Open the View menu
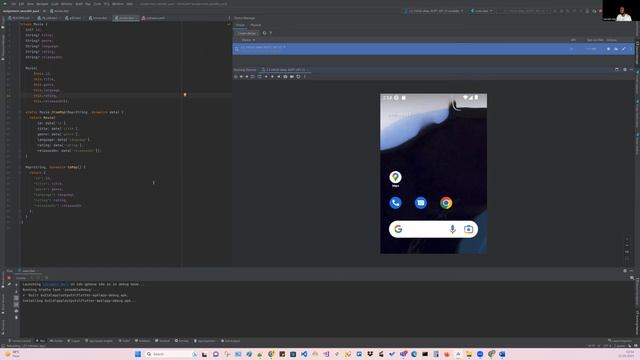Viewport: 640px width, 360px height. [x=30, y=4]
